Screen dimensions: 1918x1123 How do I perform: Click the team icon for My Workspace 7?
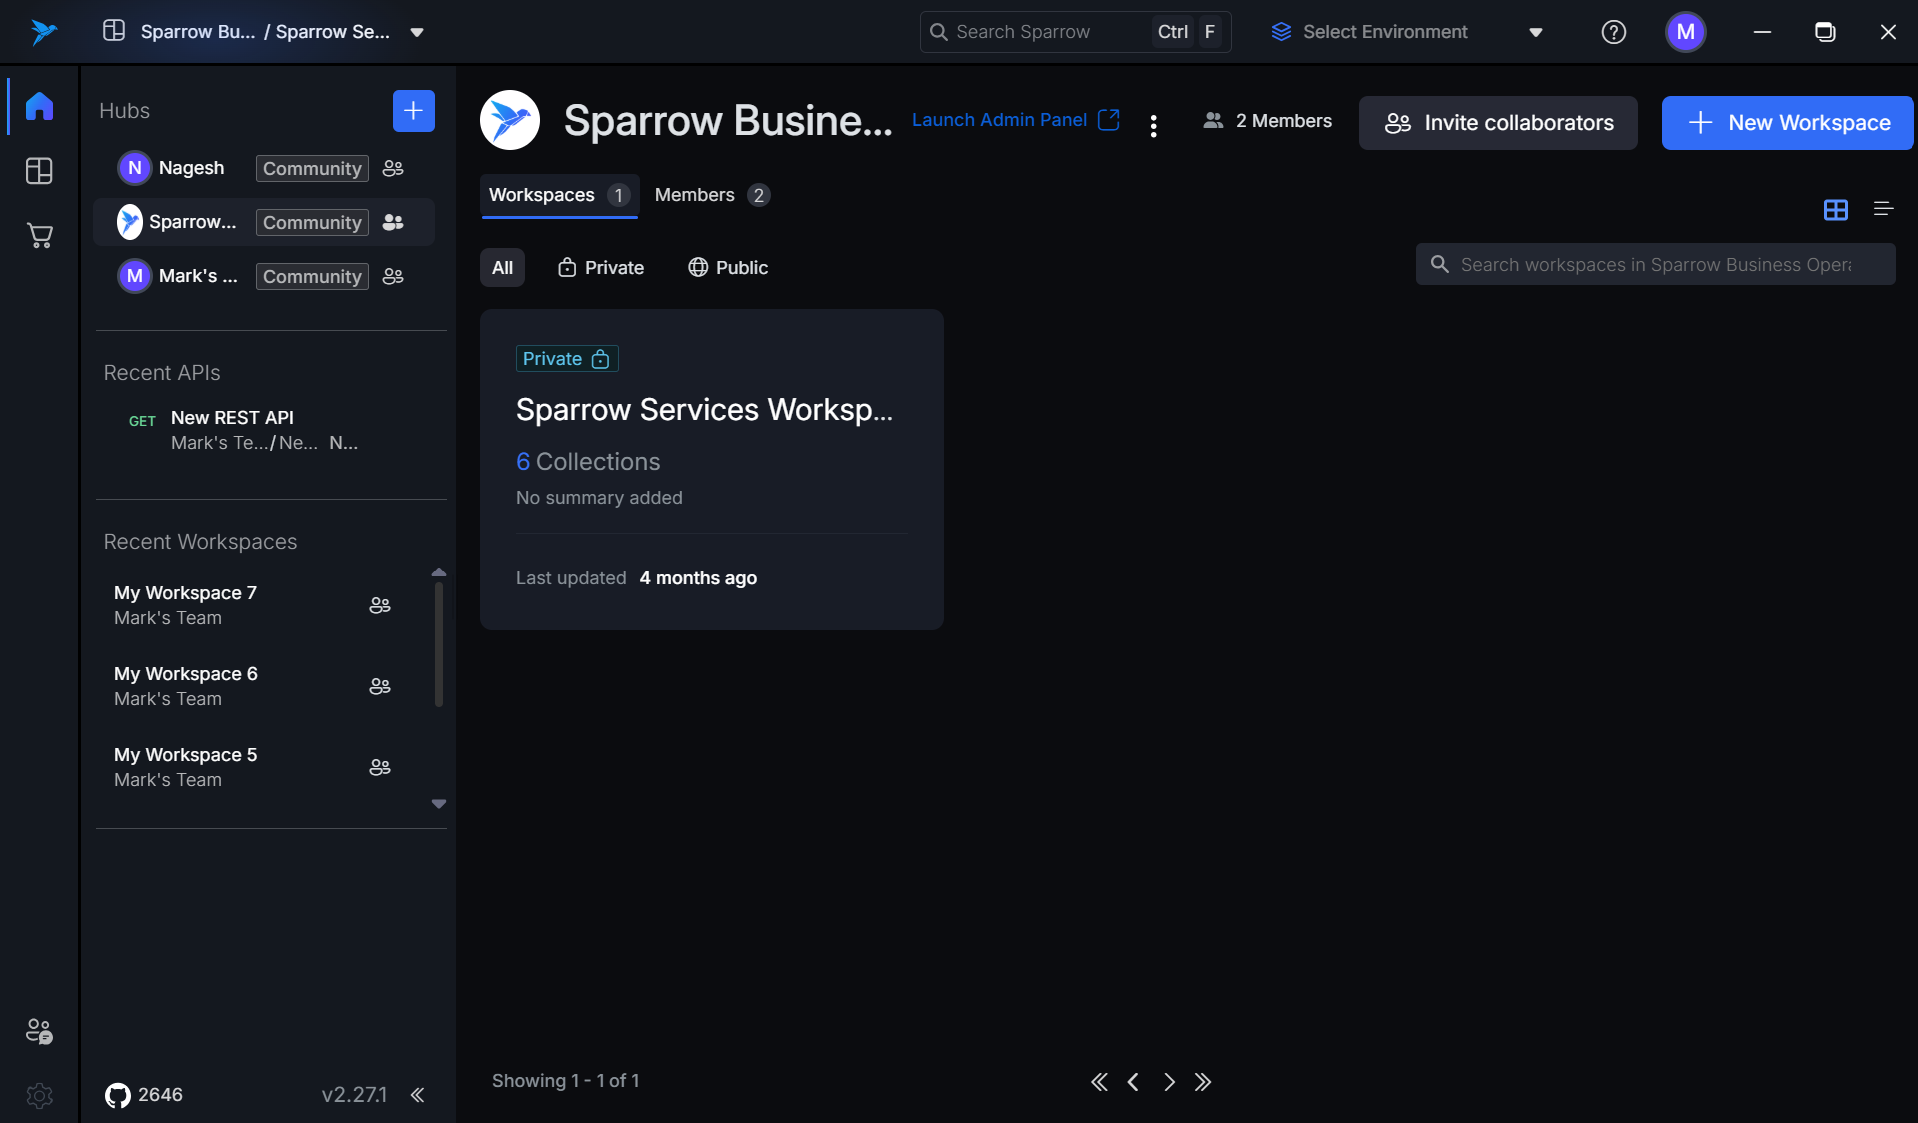(x=380, y=605)
